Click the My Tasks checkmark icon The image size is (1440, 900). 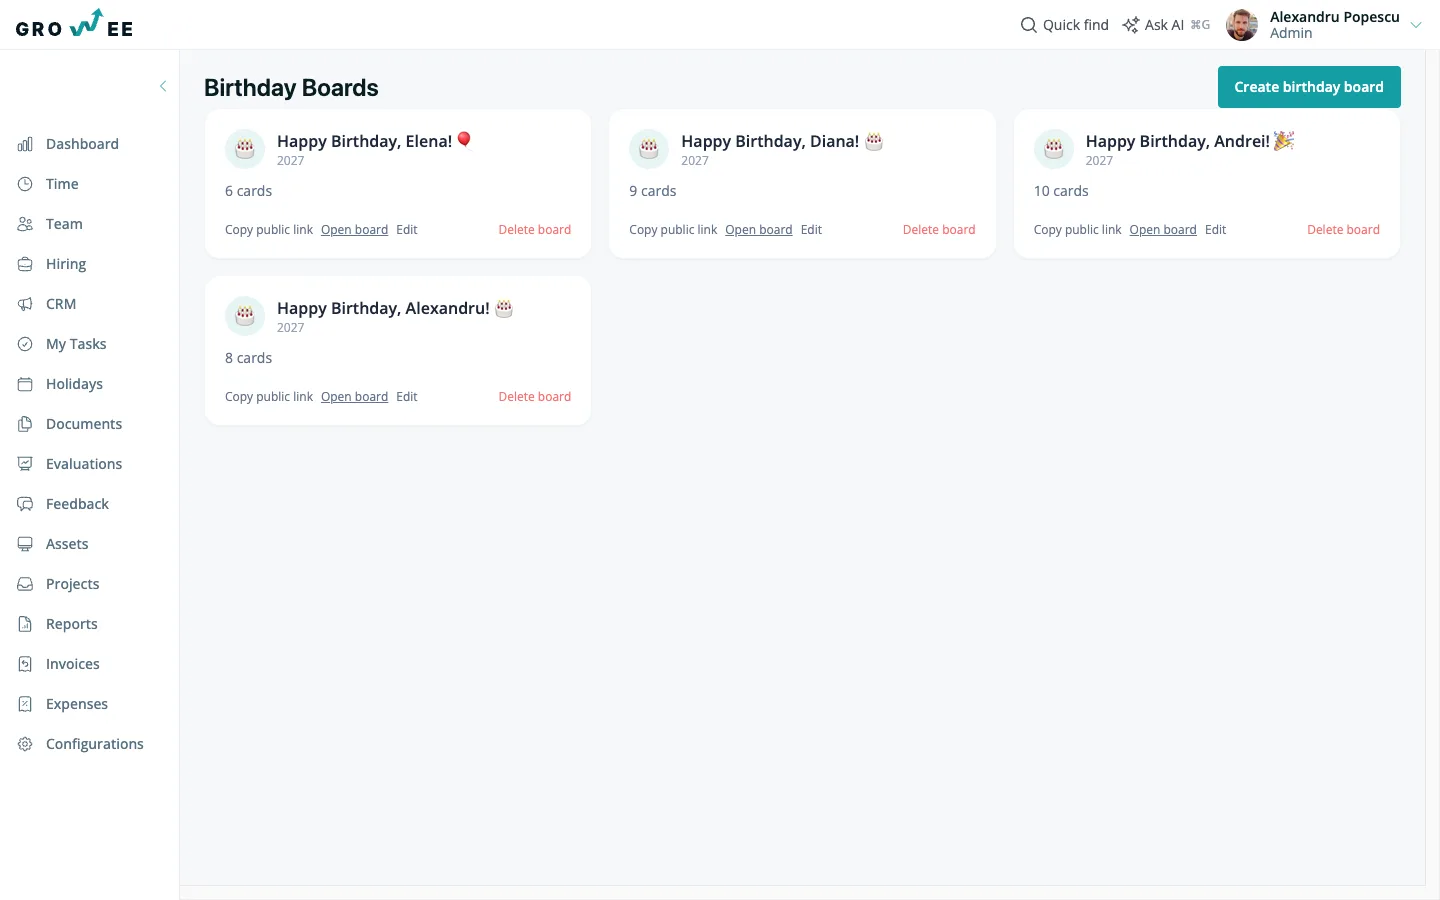click(x=25, y=344)
